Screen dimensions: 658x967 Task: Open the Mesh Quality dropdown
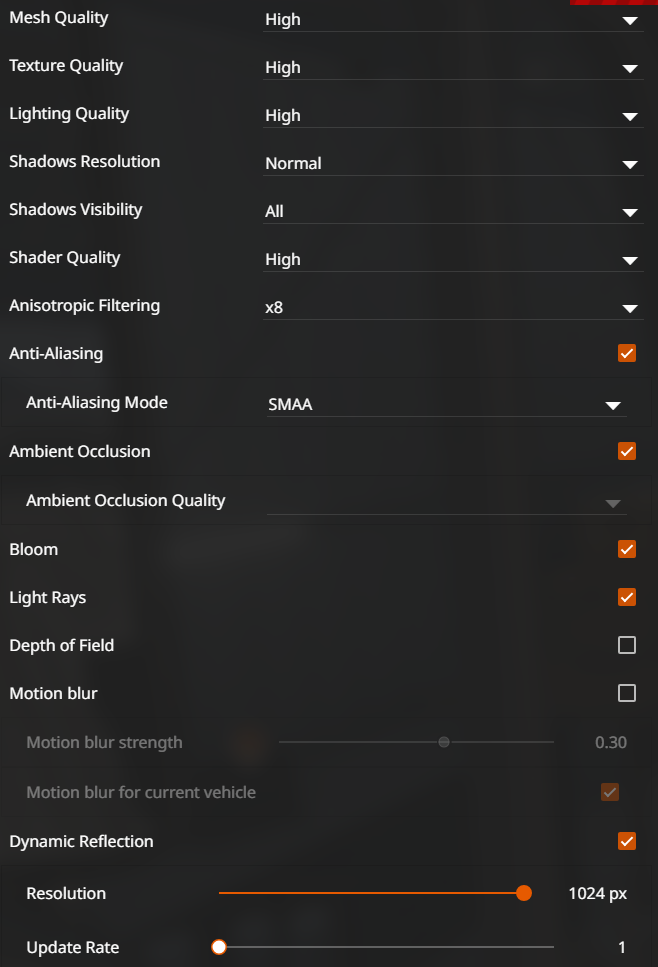[x=452, y=19]
